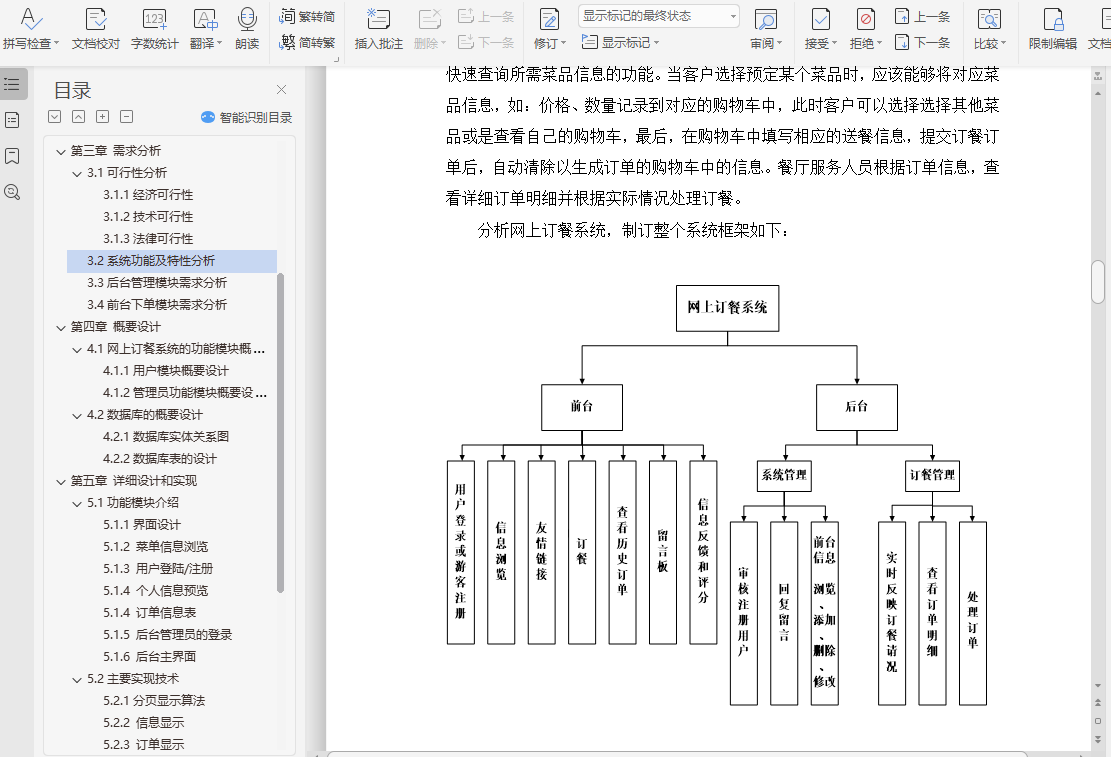Jump to 5.1.5 后台管理员的登录

168,634
